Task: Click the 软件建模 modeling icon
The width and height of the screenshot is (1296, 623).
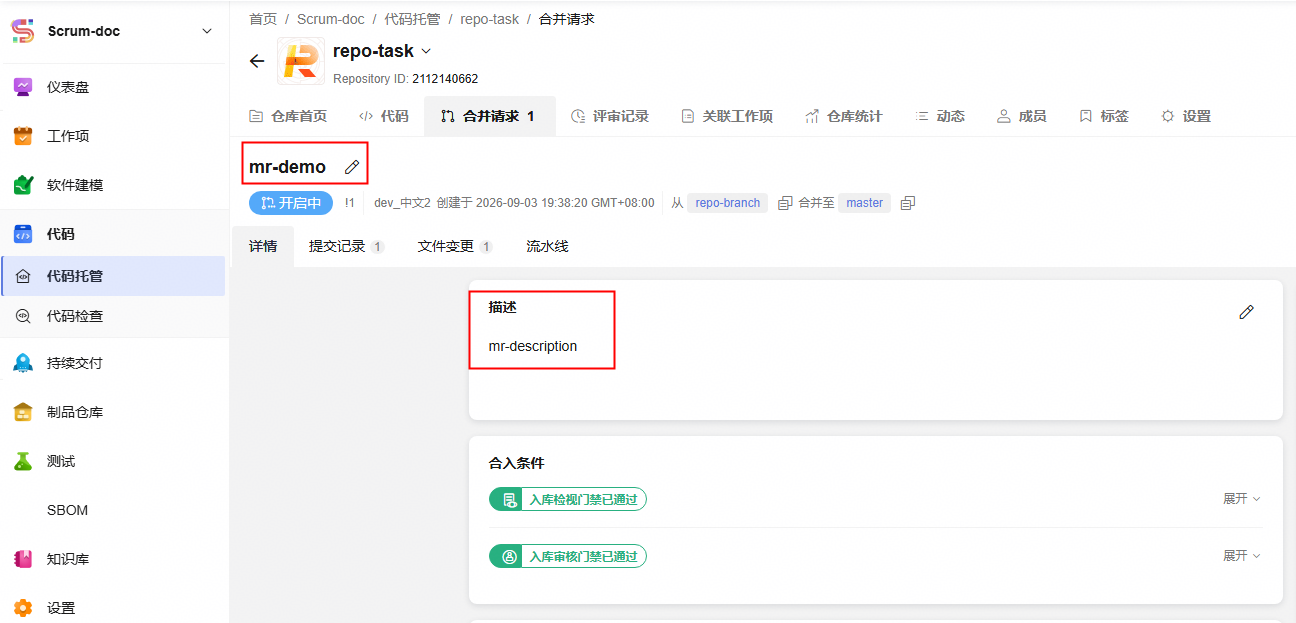Action: click(23, 185)
